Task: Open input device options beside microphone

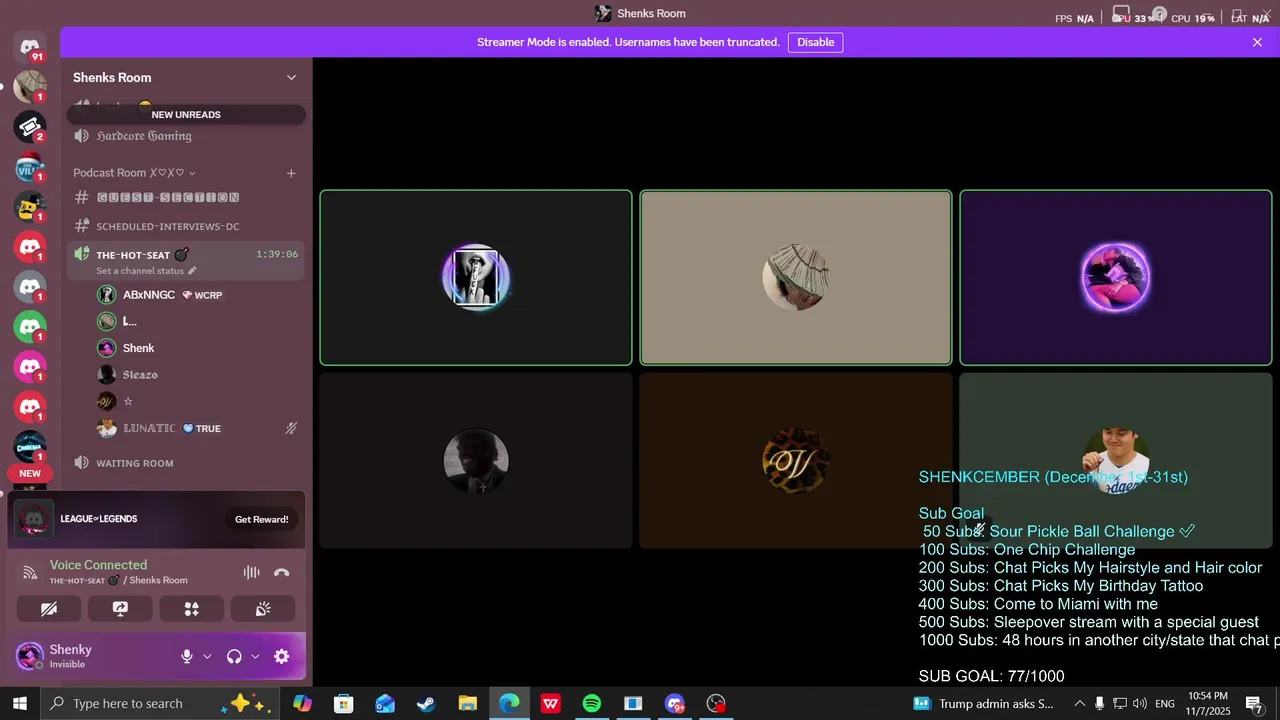Action: (207, 657)
